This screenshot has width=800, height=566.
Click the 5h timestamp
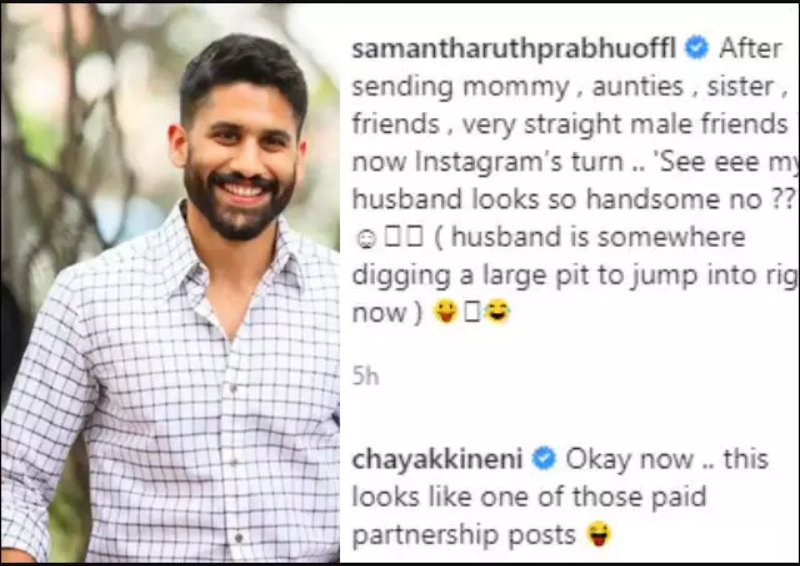pos(365,377)
